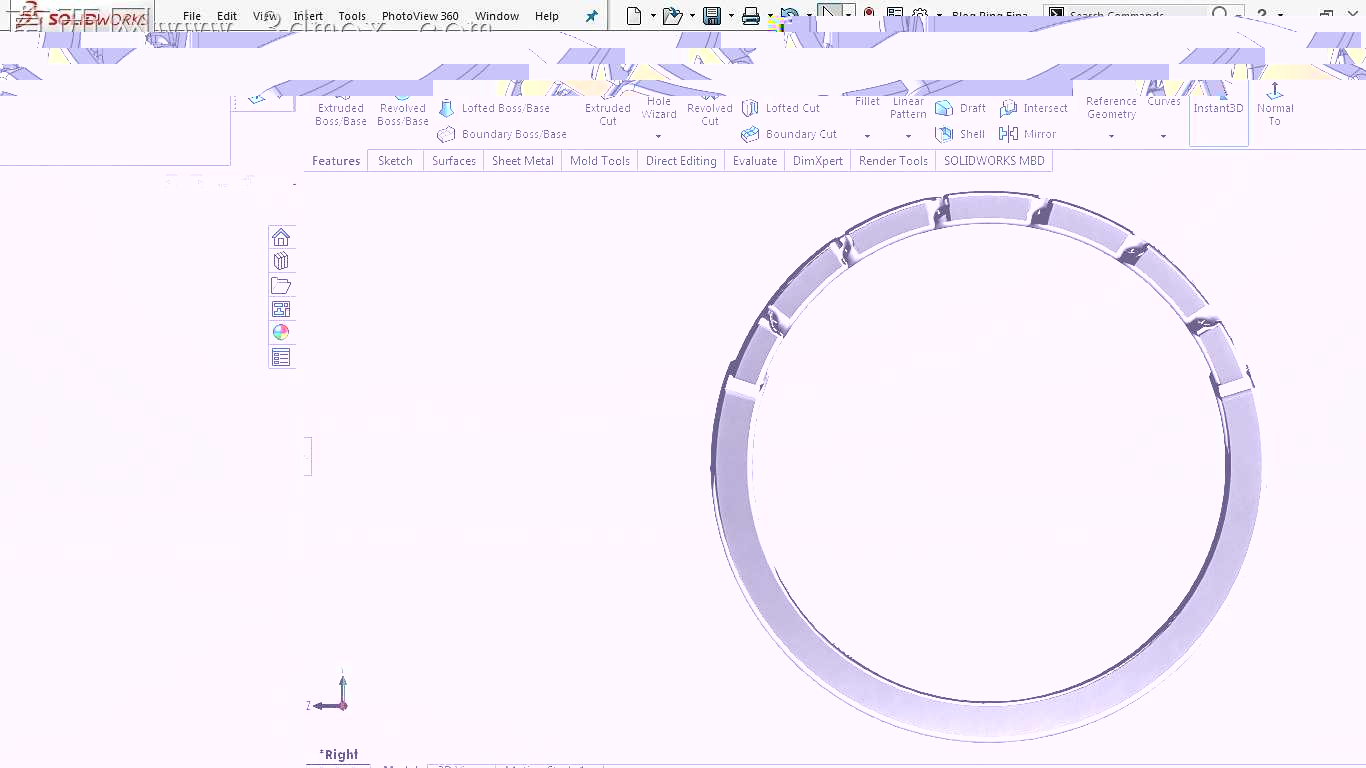Open the New document dropdown arrow
This screenshot has width=1366, height=768.
653,16
